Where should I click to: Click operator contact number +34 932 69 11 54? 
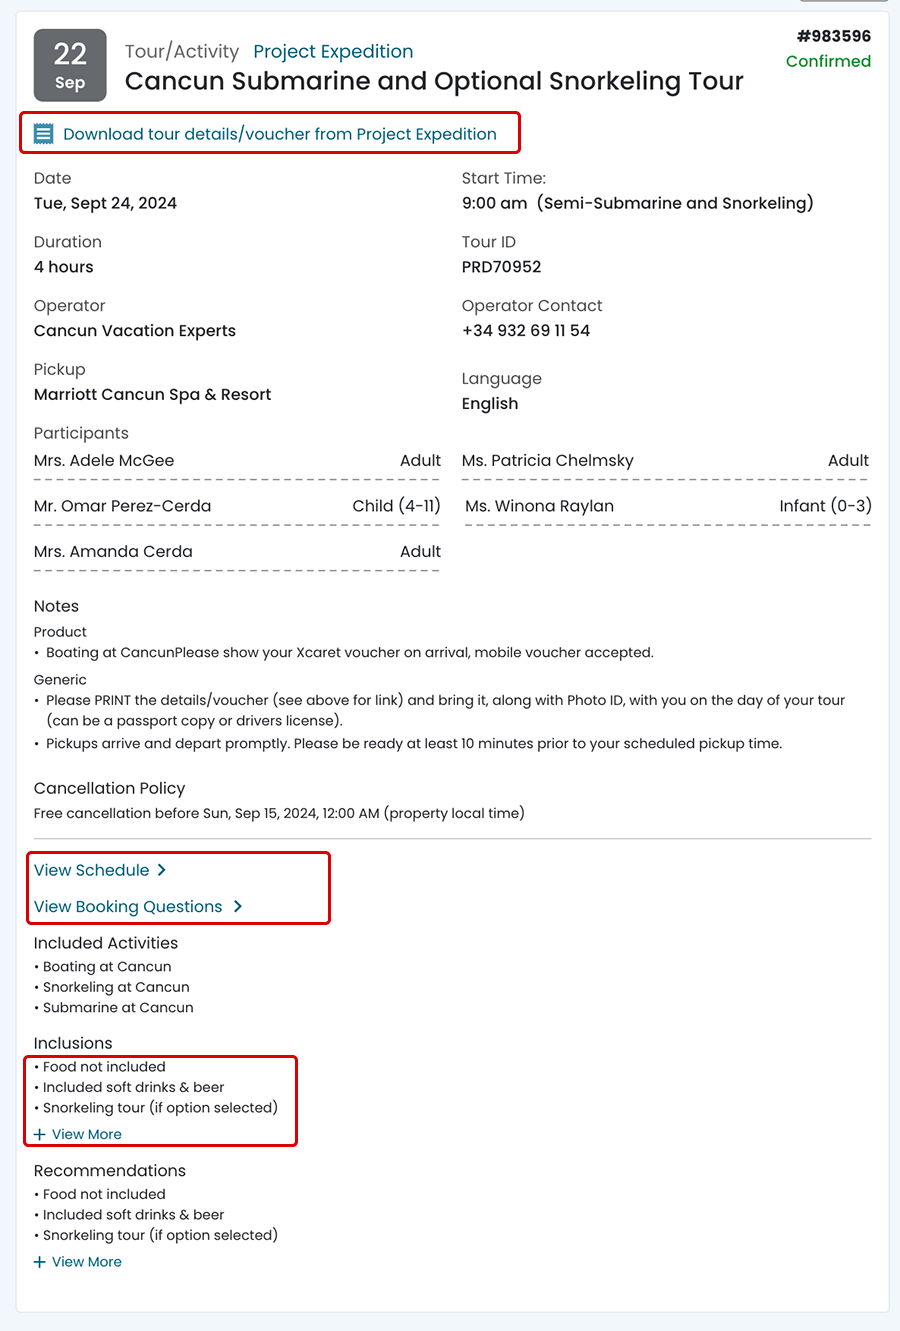pos(526,331)
